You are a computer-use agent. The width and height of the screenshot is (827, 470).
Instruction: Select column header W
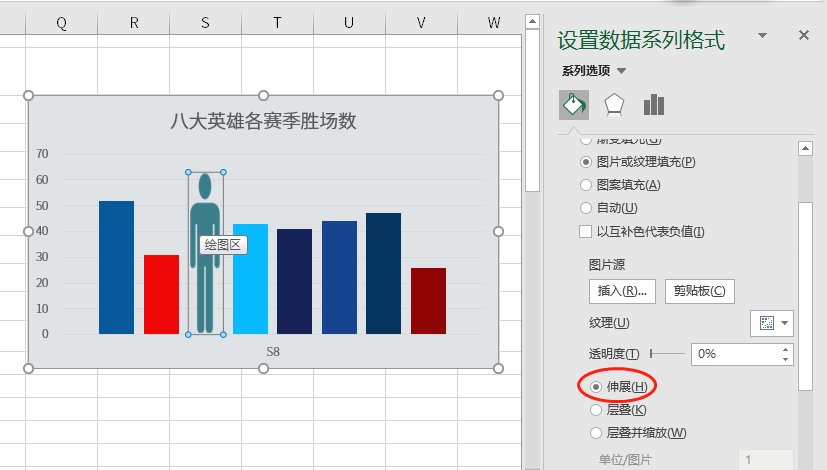[x=493, y=23]
